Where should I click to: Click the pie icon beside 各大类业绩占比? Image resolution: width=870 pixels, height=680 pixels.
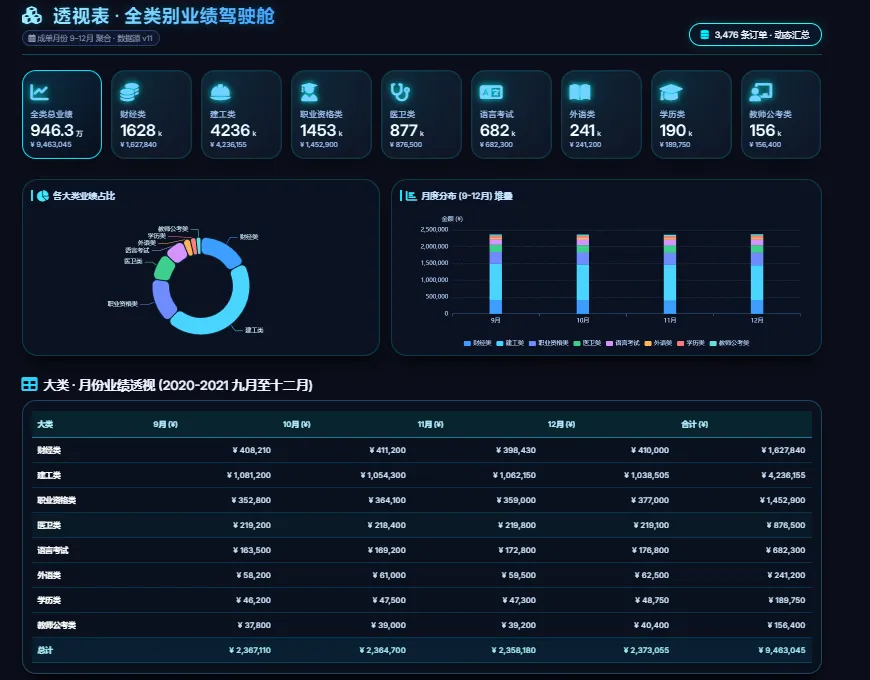42,196
